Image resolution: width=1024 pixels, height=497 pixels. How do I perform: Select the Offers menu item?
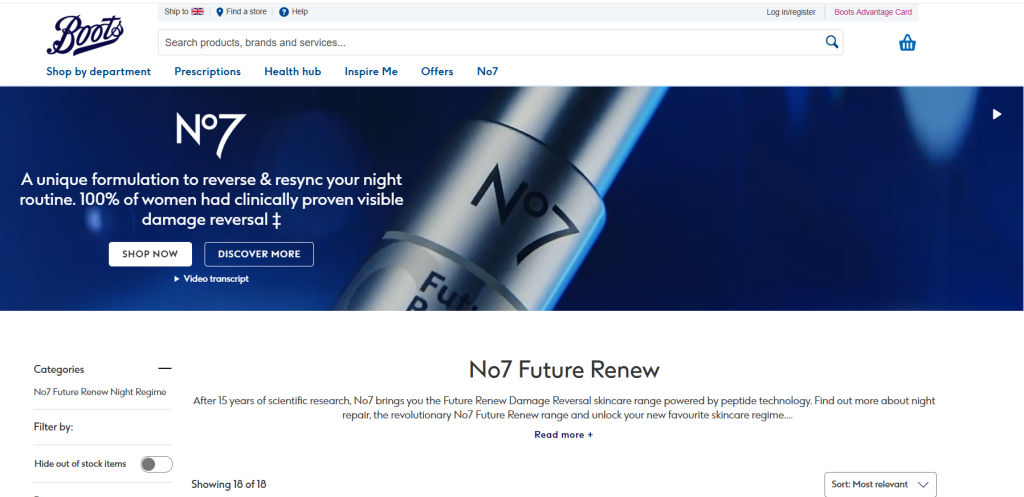point(437,72)
